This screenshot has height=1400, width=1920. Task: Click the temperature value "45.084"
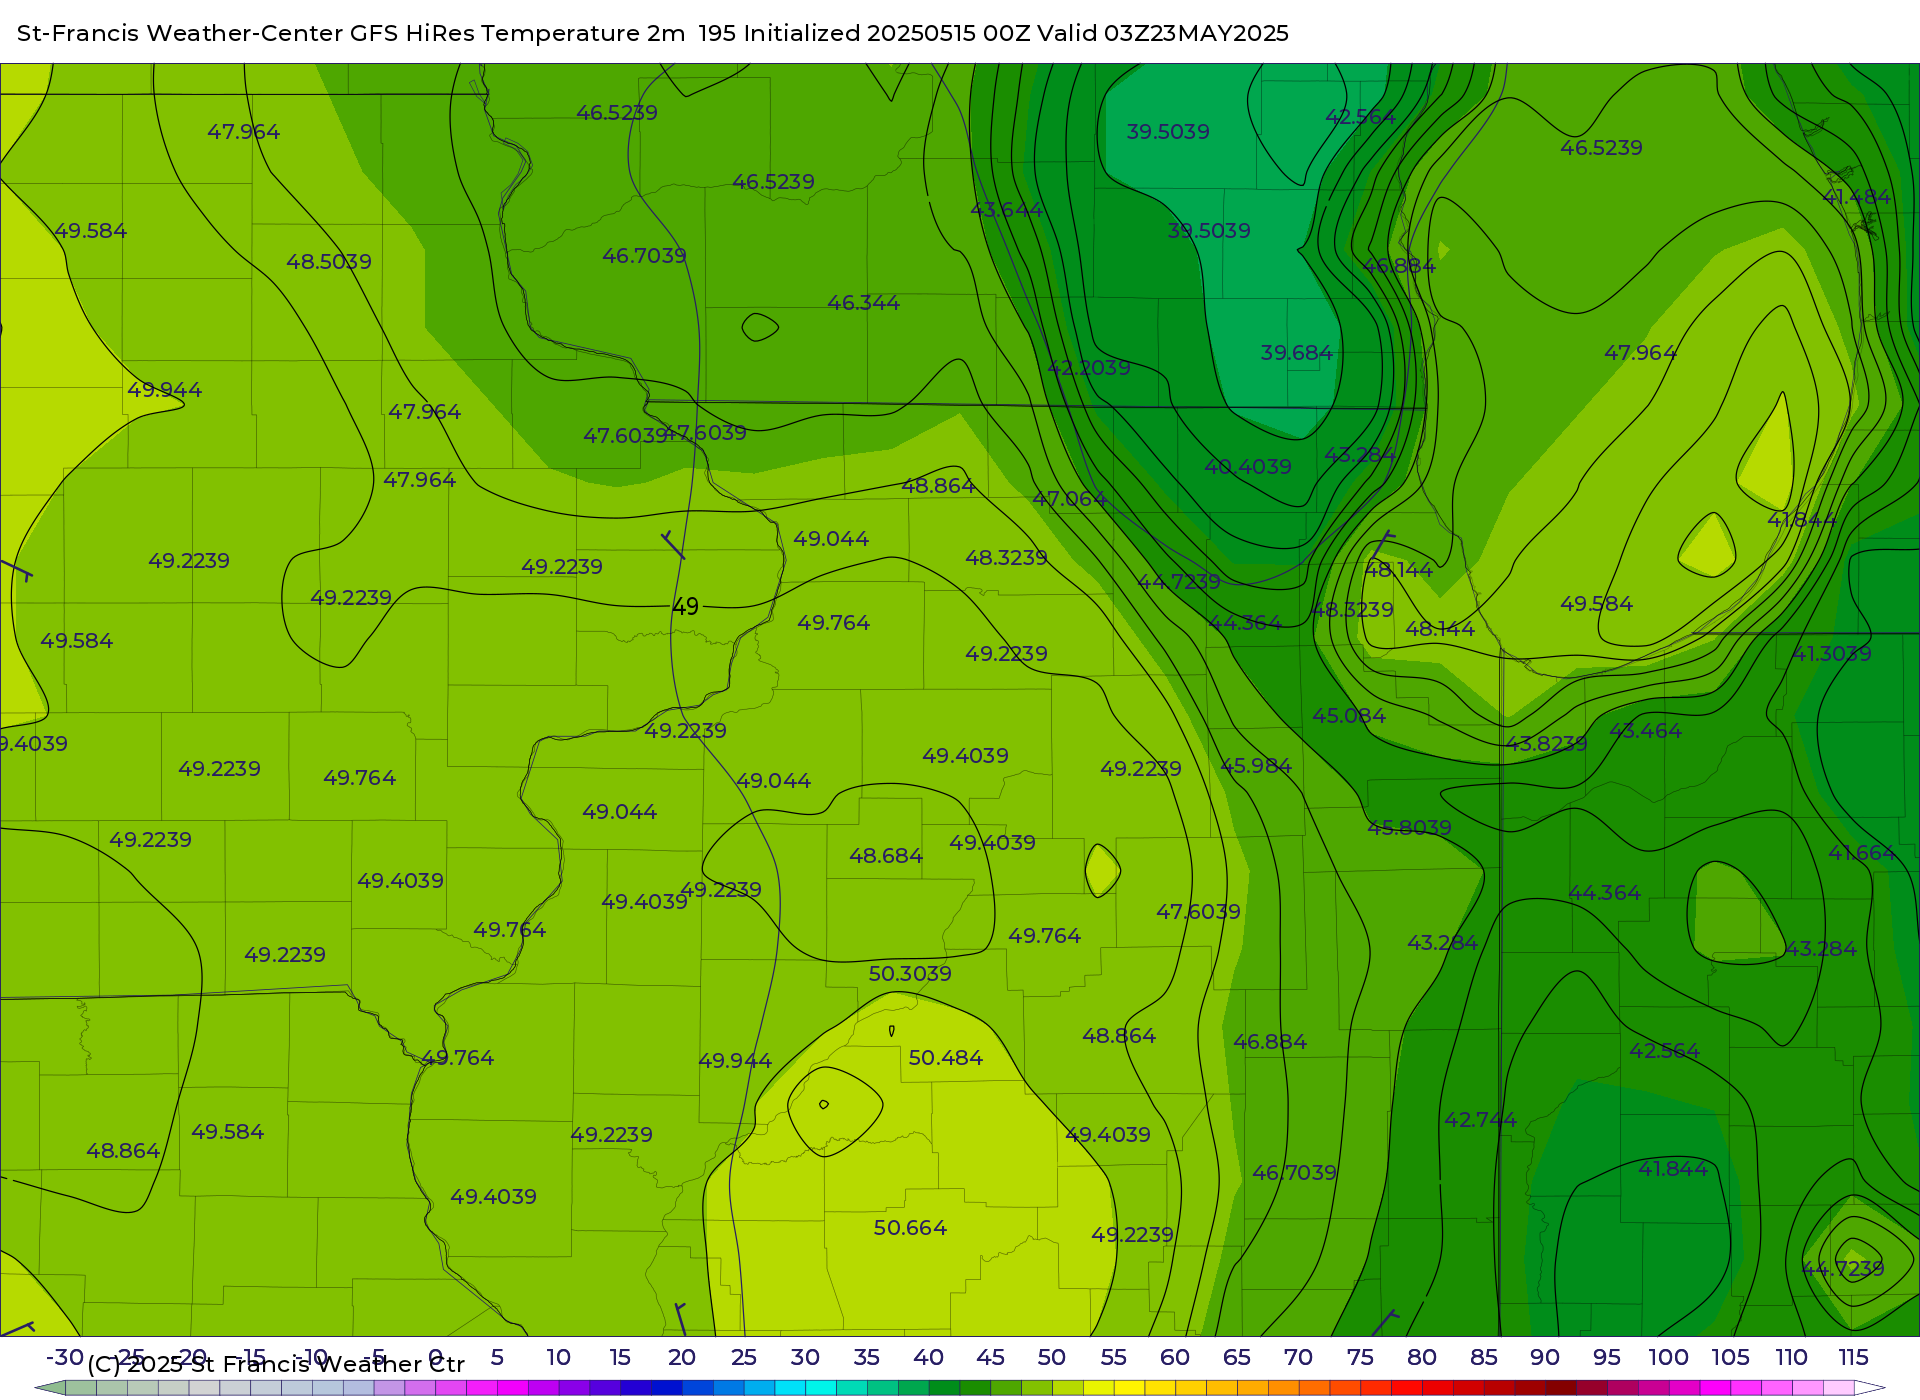pyautogui.click(x=1349, y=715)
